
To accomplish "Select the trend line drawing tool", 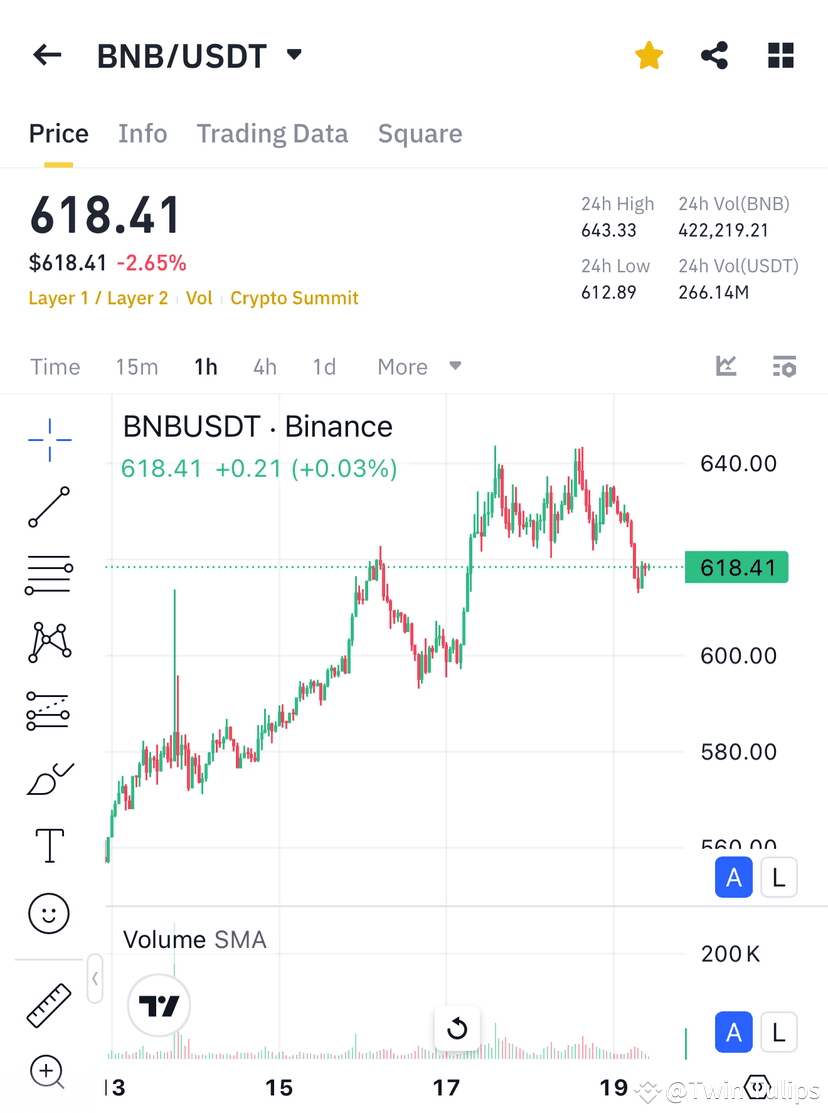I will [x=49, y=507].
